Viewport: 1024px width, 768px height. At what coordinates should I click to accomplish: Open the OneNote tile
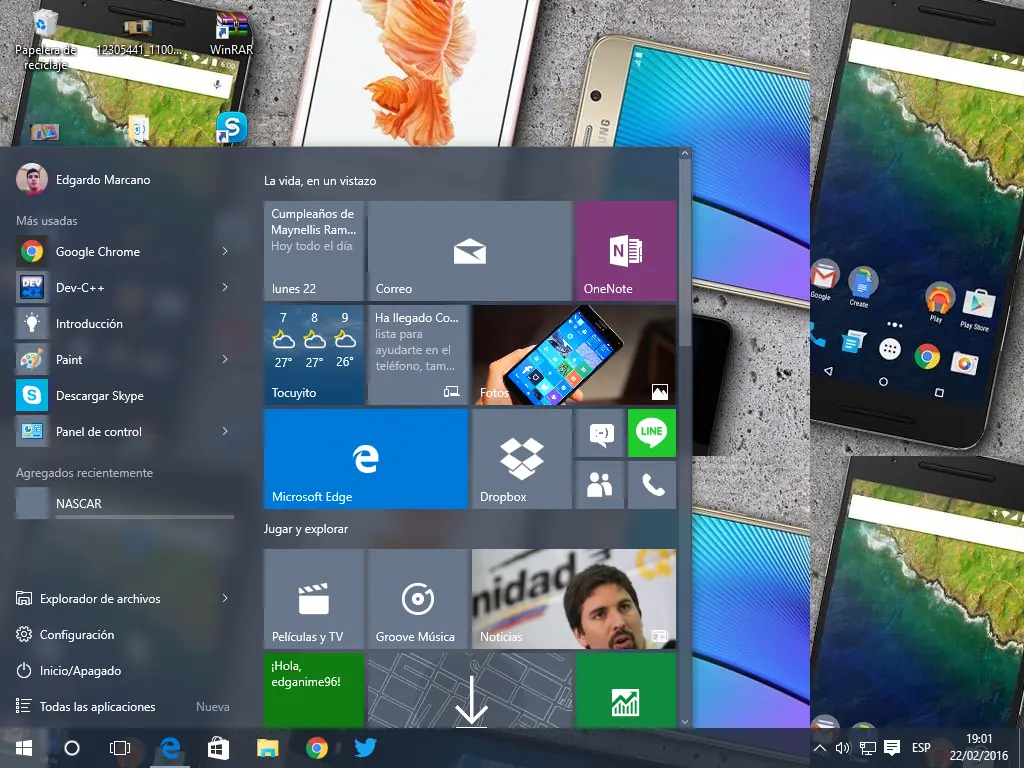point(626,251)
